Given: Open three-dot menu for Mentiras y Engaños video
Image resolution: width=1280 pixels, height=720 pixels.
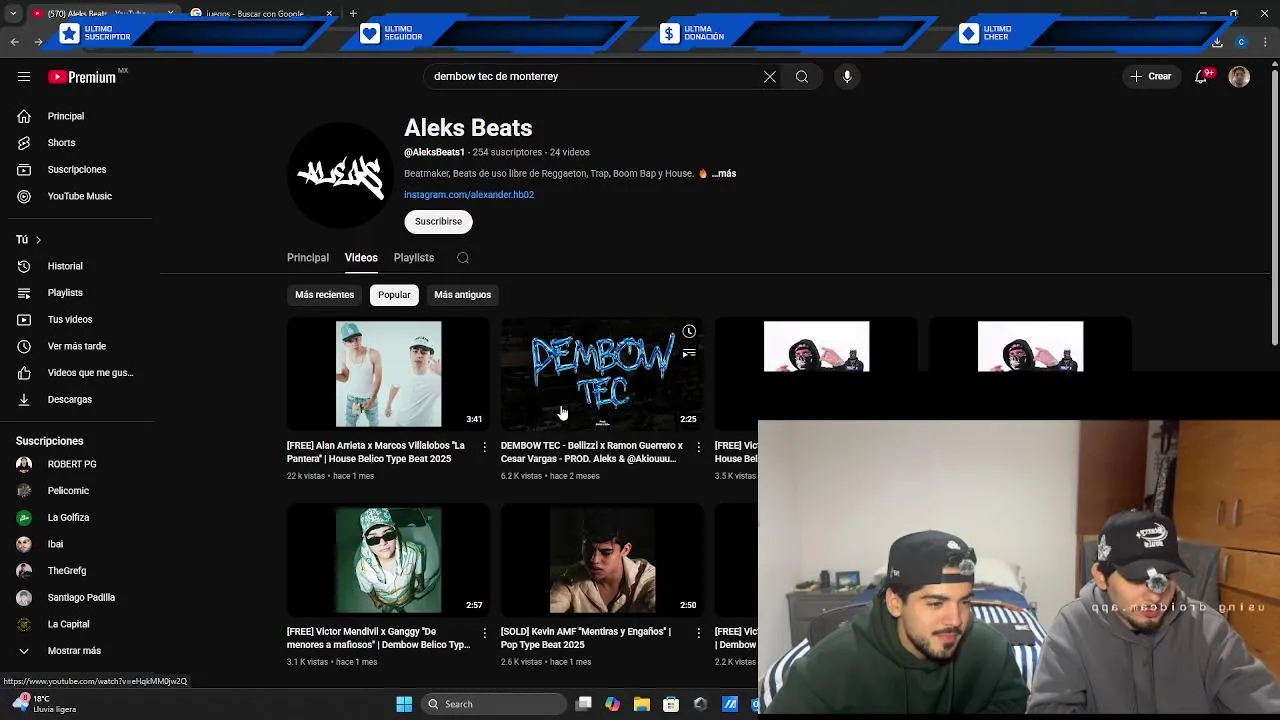Looking at the screenshot, I should pos(699,633).
